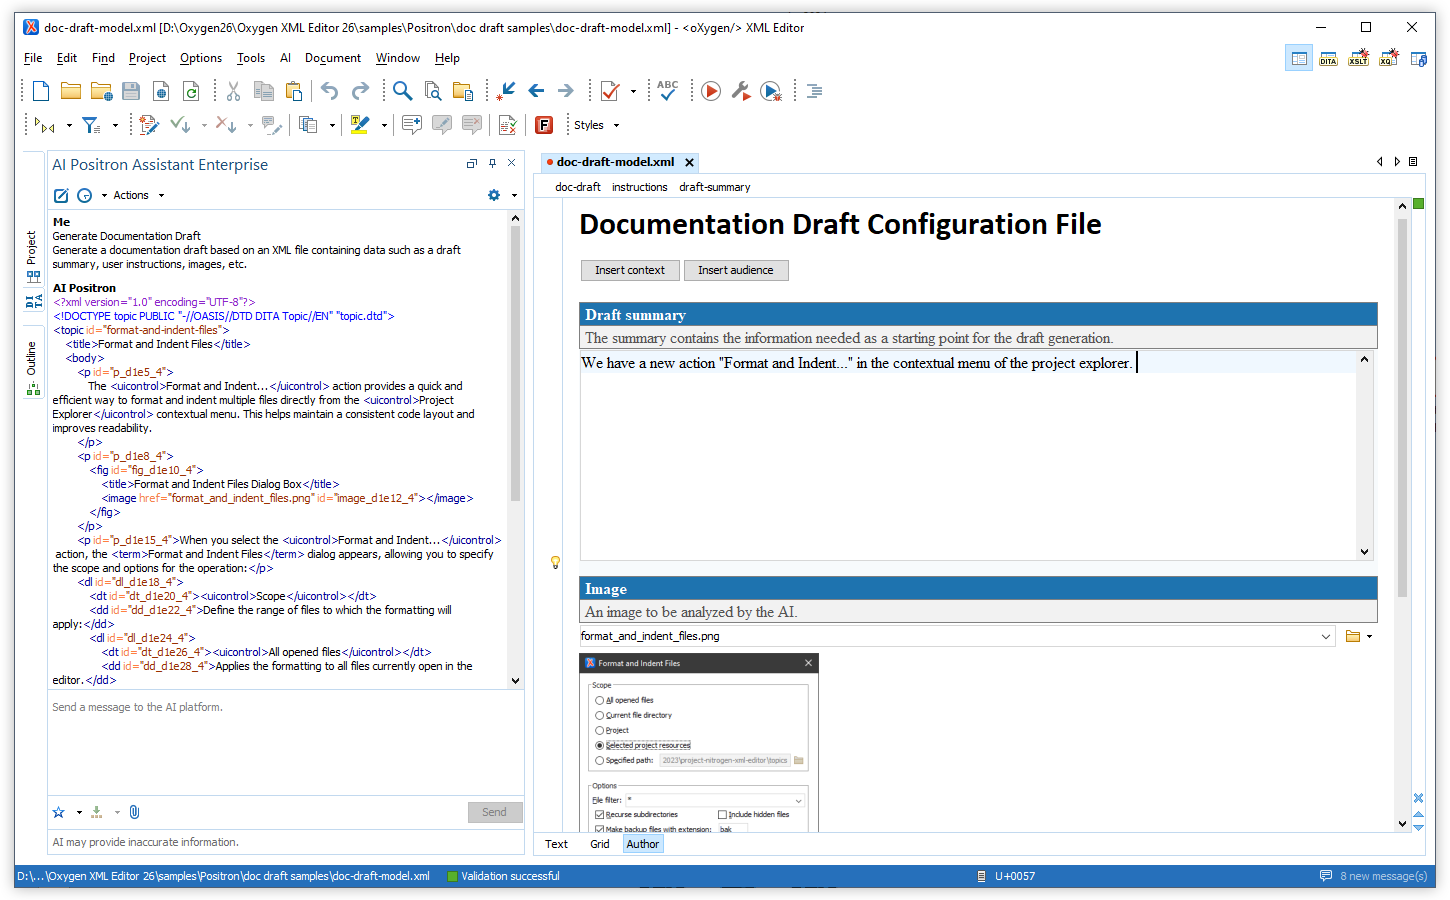1450x900 pixels.
Task: Switch to the DITA perspective icon
Action: 1328,59
